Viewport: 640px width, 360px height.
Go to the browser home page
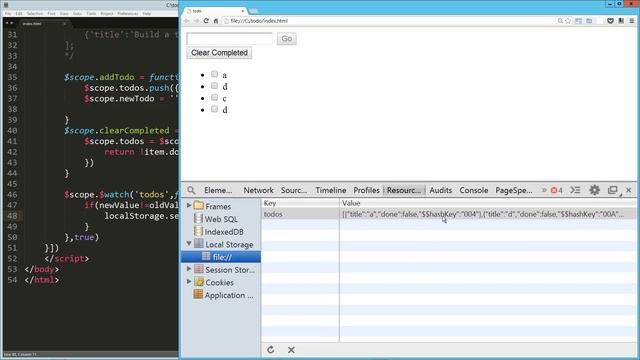216,21
